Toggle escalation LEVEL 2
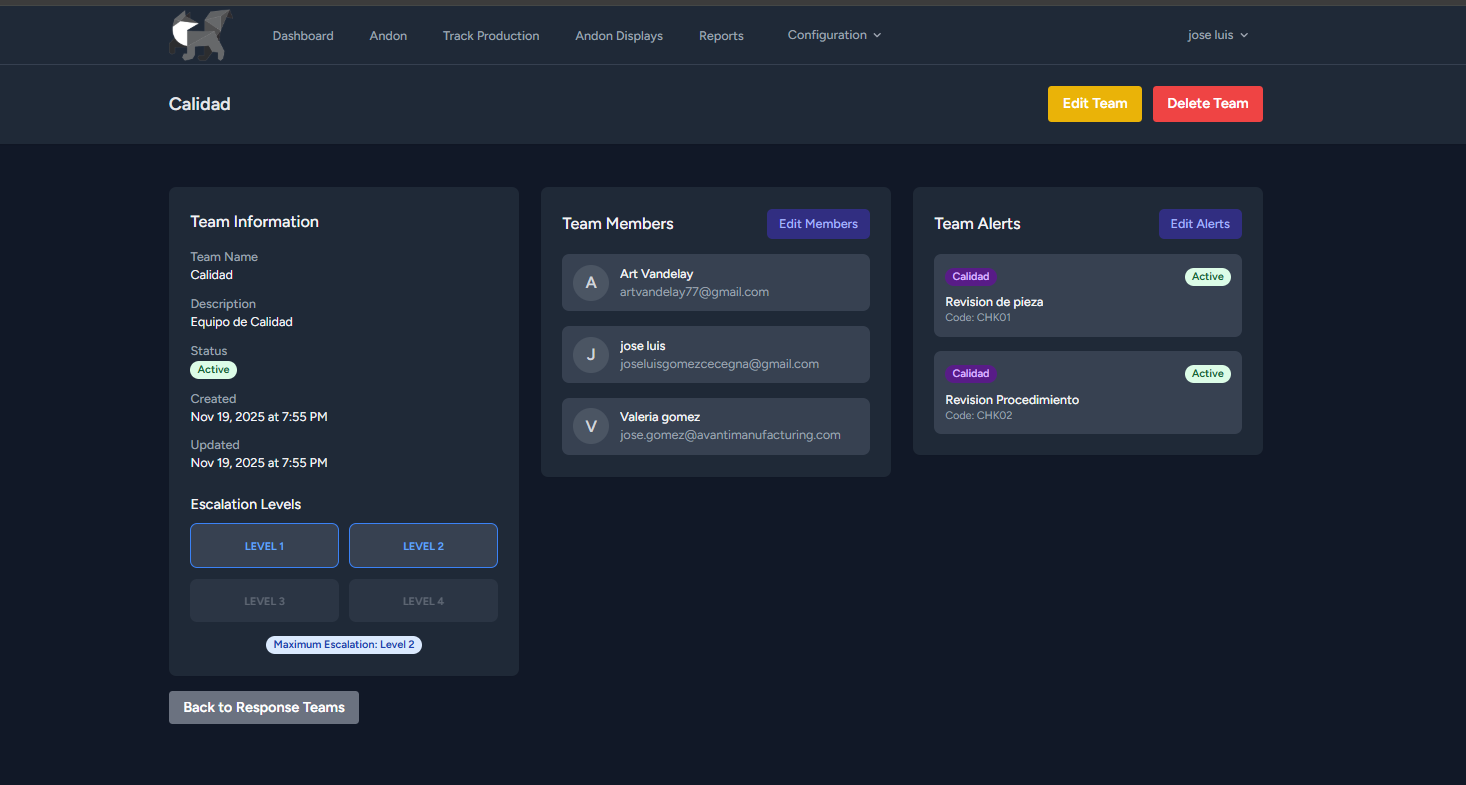This screenshot has width=1466, height=785. pyautogui.click(x=423, y=546)
